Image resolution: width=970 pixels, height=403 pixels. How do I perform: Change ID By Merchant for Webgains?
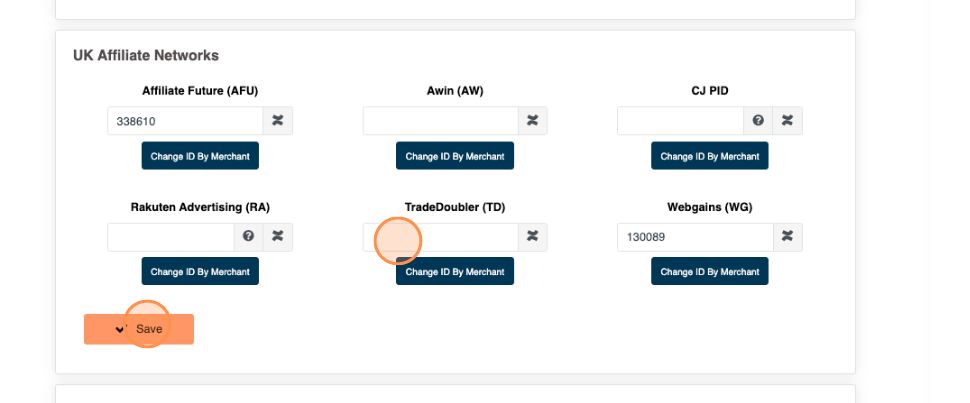click(710, 271)
